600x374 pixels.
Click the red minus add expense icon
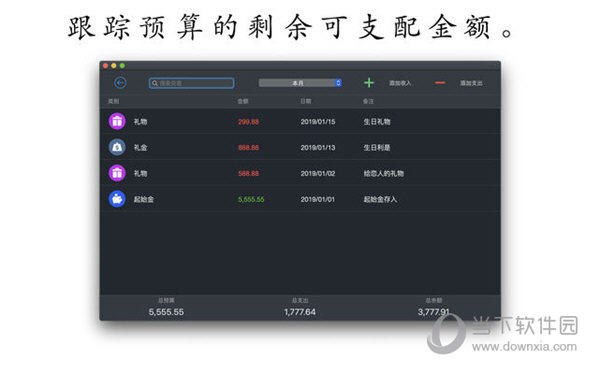440,83
